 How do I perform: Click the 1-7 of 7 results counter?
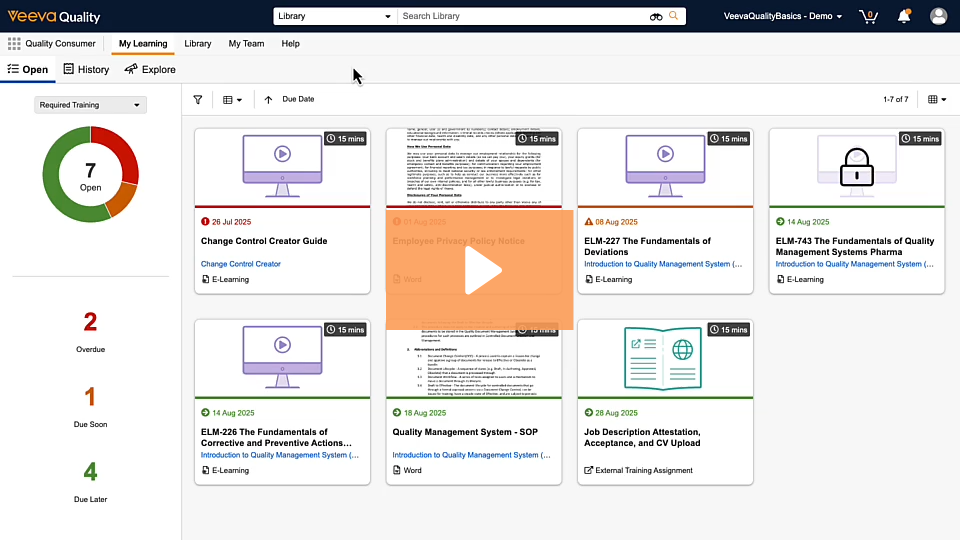click(x=896, y=99)
